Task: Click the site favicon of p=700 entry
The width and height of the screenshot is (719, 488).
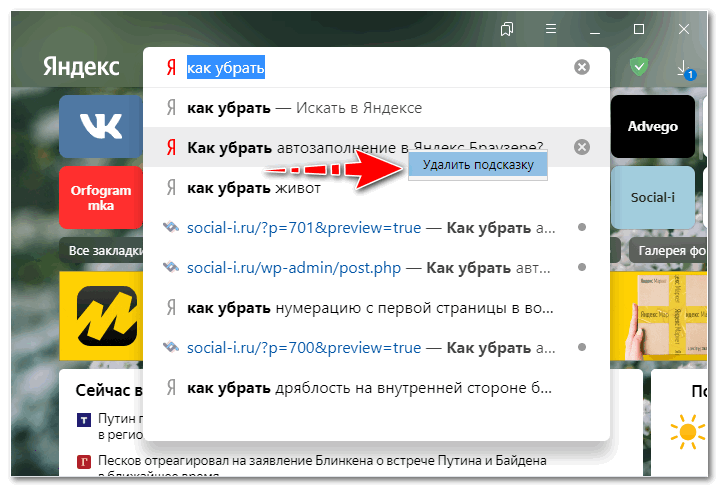Action: [171, 347]
